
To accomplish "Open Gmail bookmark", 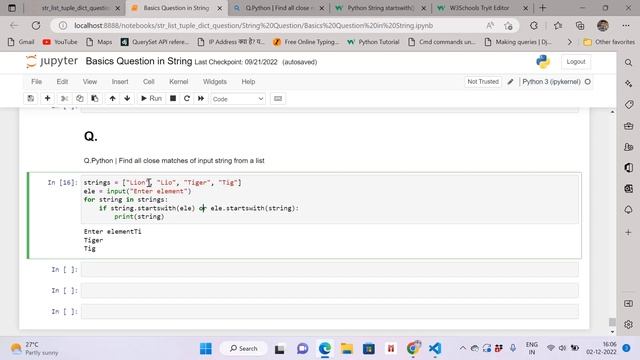I will 21,42.
